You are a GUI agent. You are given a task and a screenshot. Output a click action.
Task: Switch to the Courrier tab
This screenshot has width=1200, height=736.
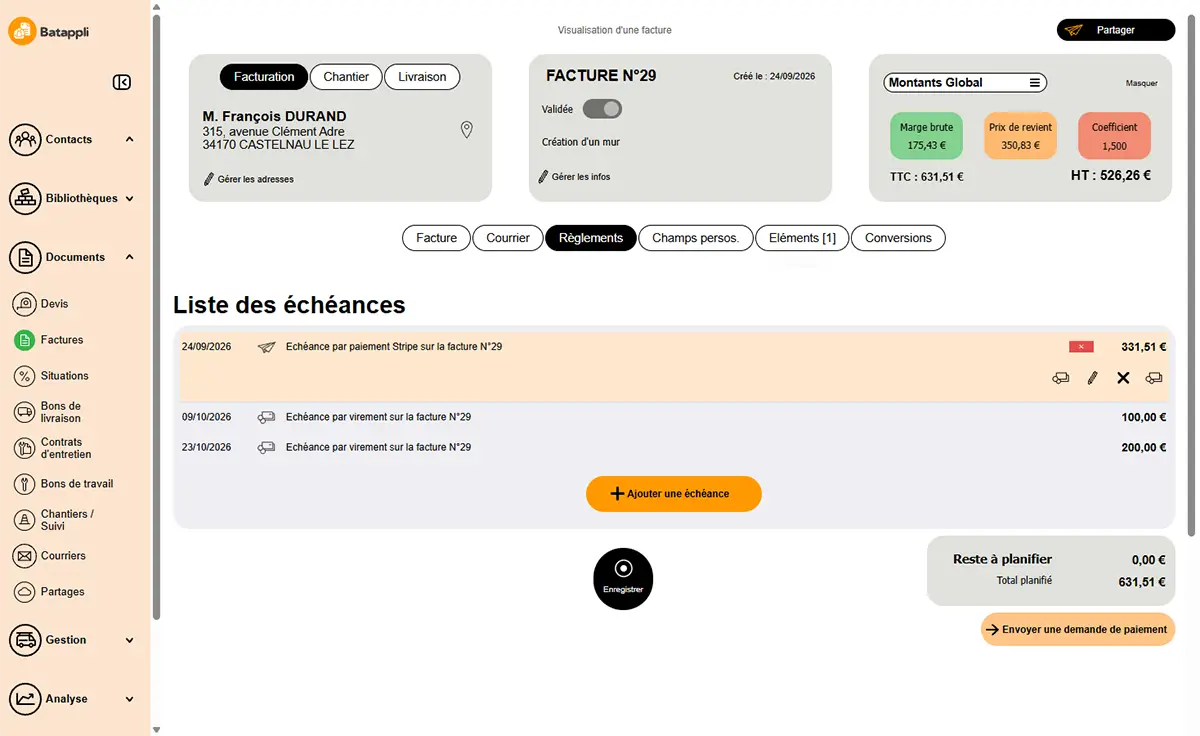tap(508, 238)
